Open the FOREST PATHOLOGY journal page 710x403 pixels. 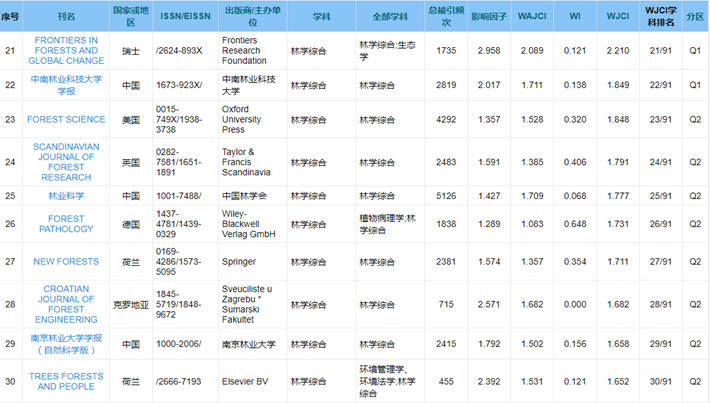coord(66,224)
